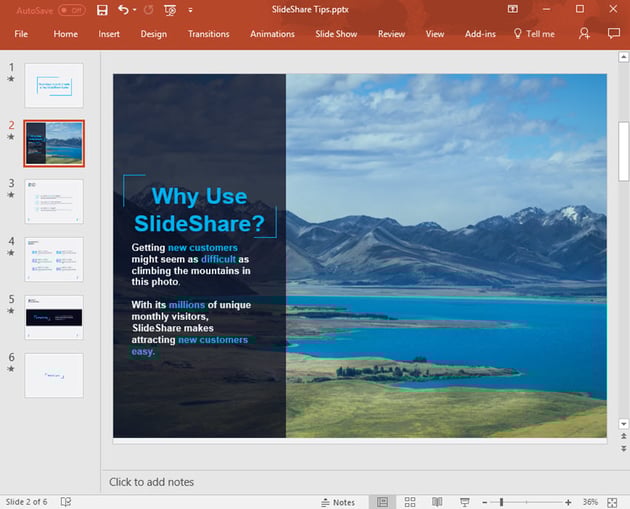
Task: Select slide 1 thumbnail
Action: [x=54, y=85]
